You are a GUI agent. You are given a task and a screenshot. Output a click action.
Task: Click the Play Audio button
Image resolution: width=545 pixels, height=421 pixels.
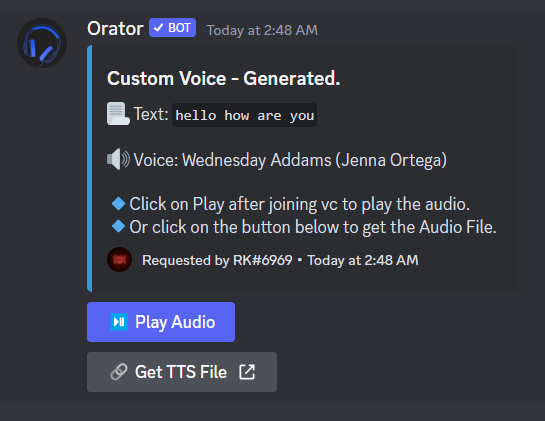161,322
